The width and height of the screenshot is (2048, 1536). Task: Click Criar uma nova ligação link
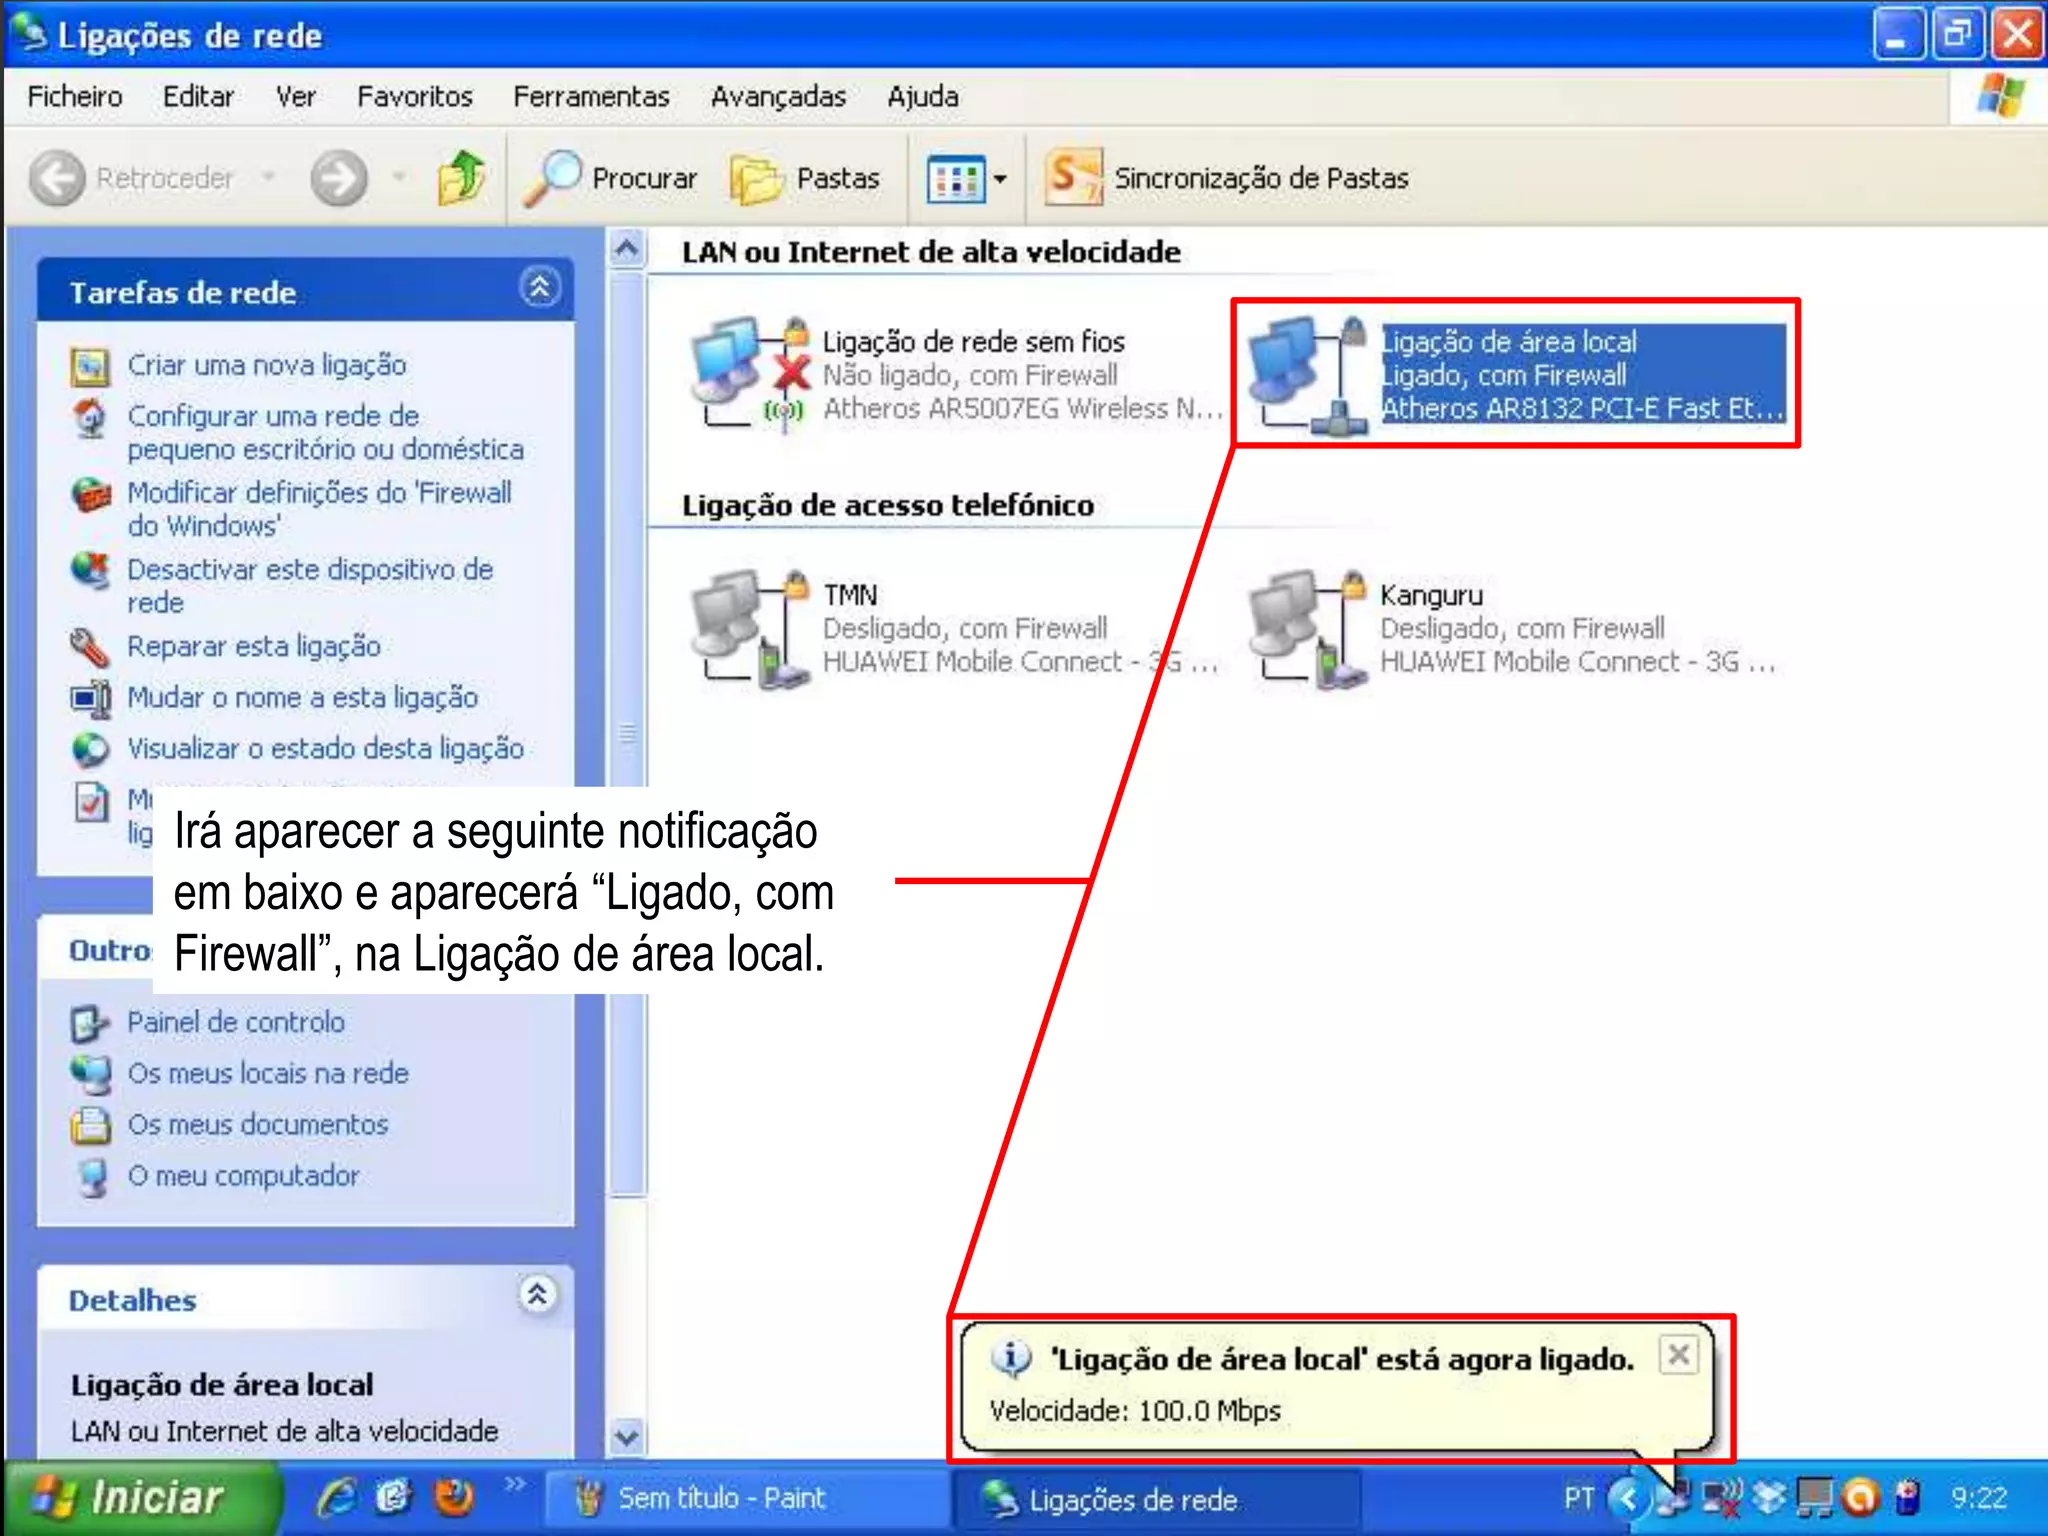(x=267, y=365)
